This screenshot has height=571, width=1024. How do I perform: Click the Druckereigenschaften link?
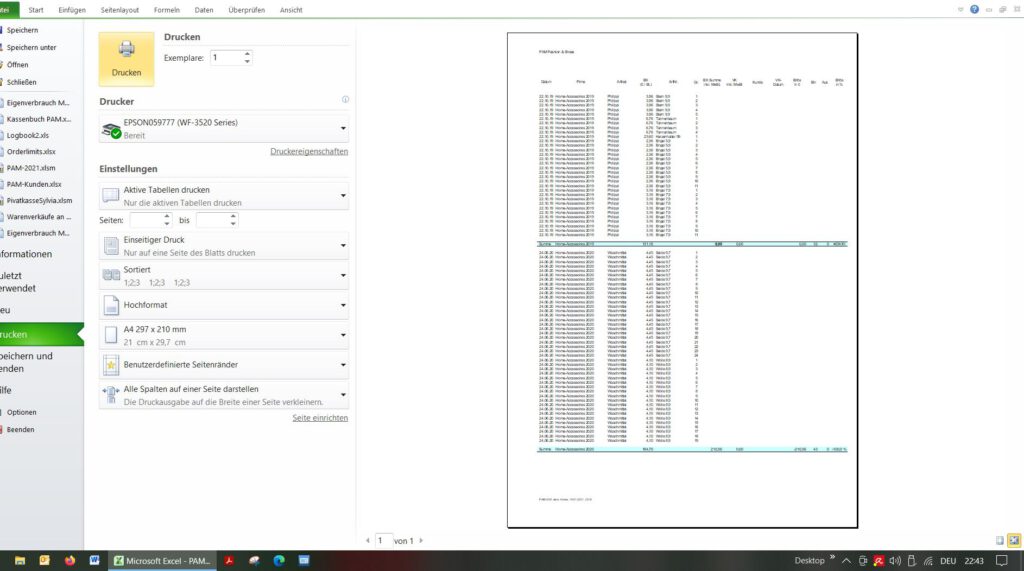coord(309,151)
